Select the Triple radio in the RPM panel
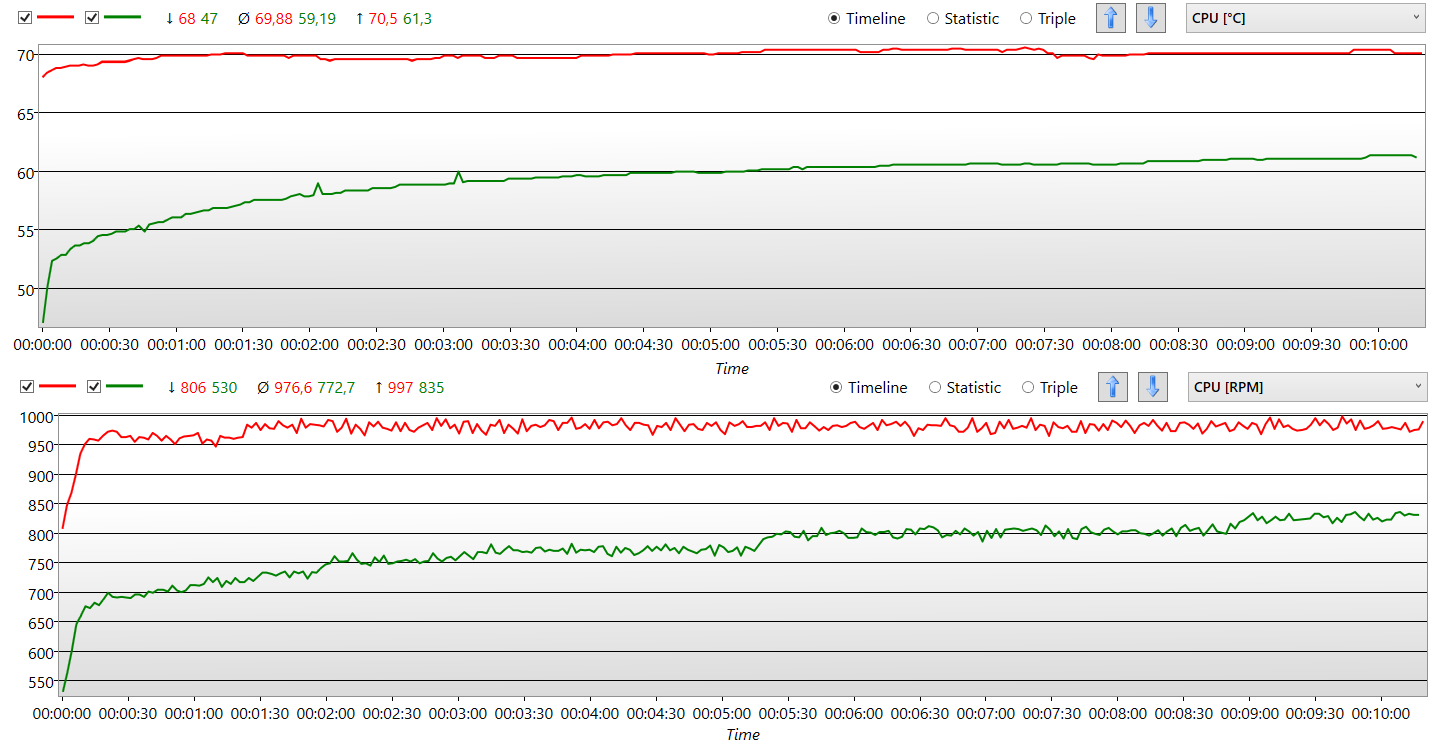 coord(1049,388)
